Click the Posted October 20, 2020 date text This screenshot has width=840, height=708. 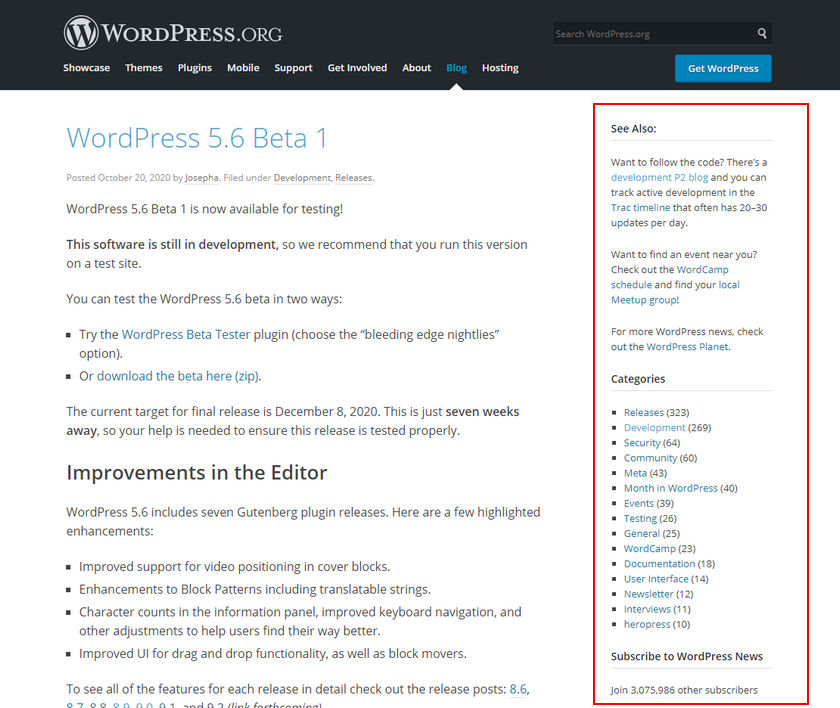pos(118,178)
